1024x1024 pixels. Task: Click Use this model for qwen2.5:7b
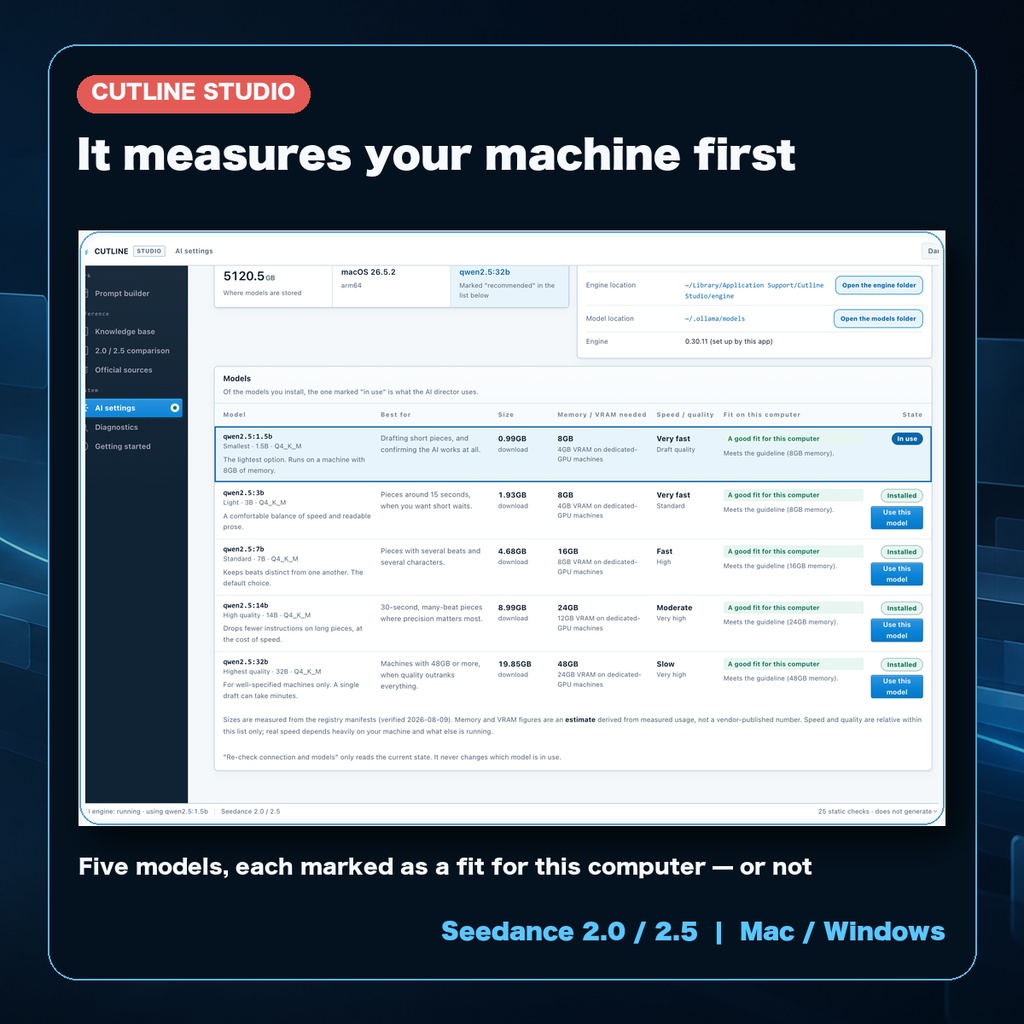896,574
